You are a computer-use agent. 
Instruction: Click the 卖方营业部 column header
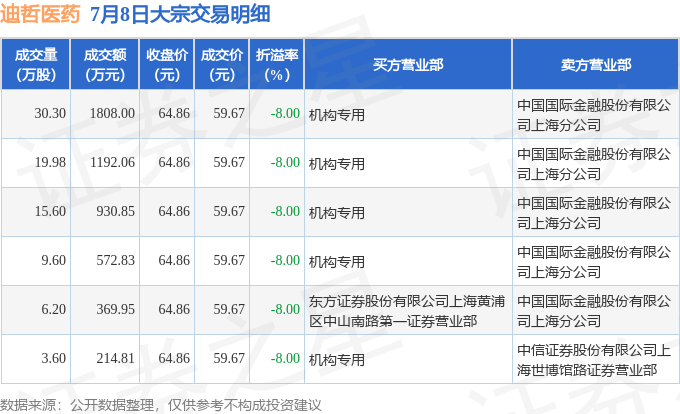(596, 65)
